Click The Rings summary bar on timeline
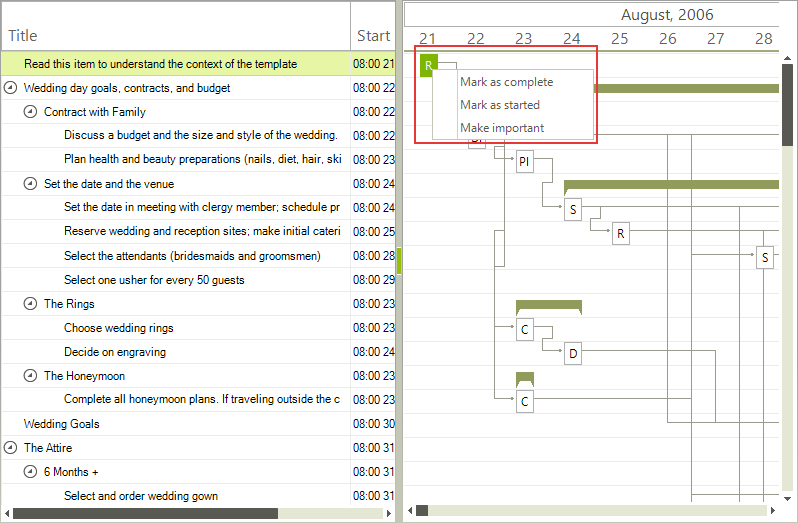Viewport: 798px width, 523px height. pos(549,306)
